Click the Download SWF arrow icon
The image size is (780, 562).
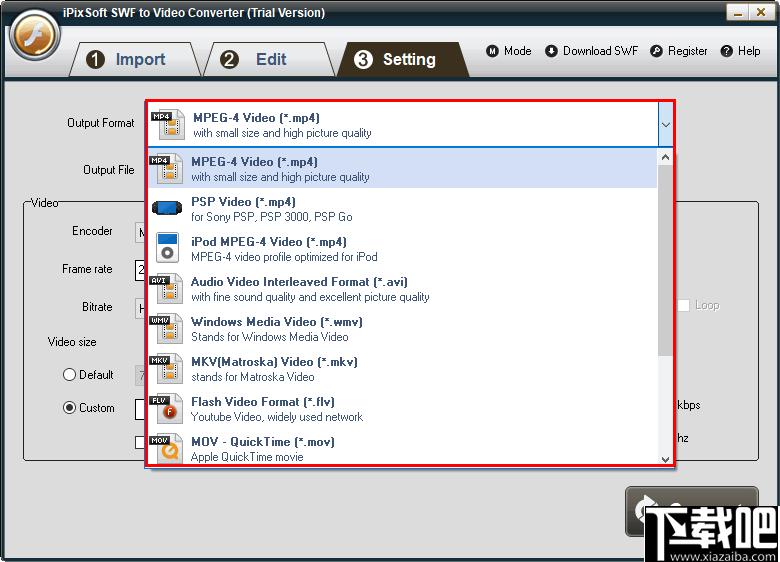point(551,51)
